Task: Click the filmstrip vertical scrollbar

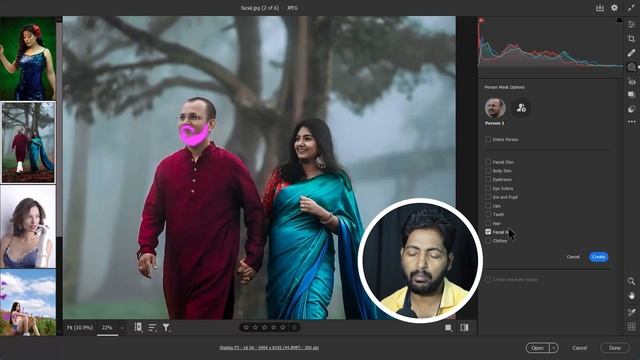Action: click(x=59, y=129)
